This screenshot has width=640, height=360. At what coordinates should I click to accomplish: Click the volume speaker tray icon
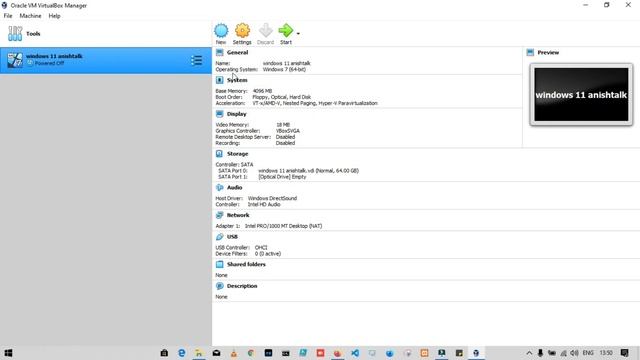tap(574, 353)
